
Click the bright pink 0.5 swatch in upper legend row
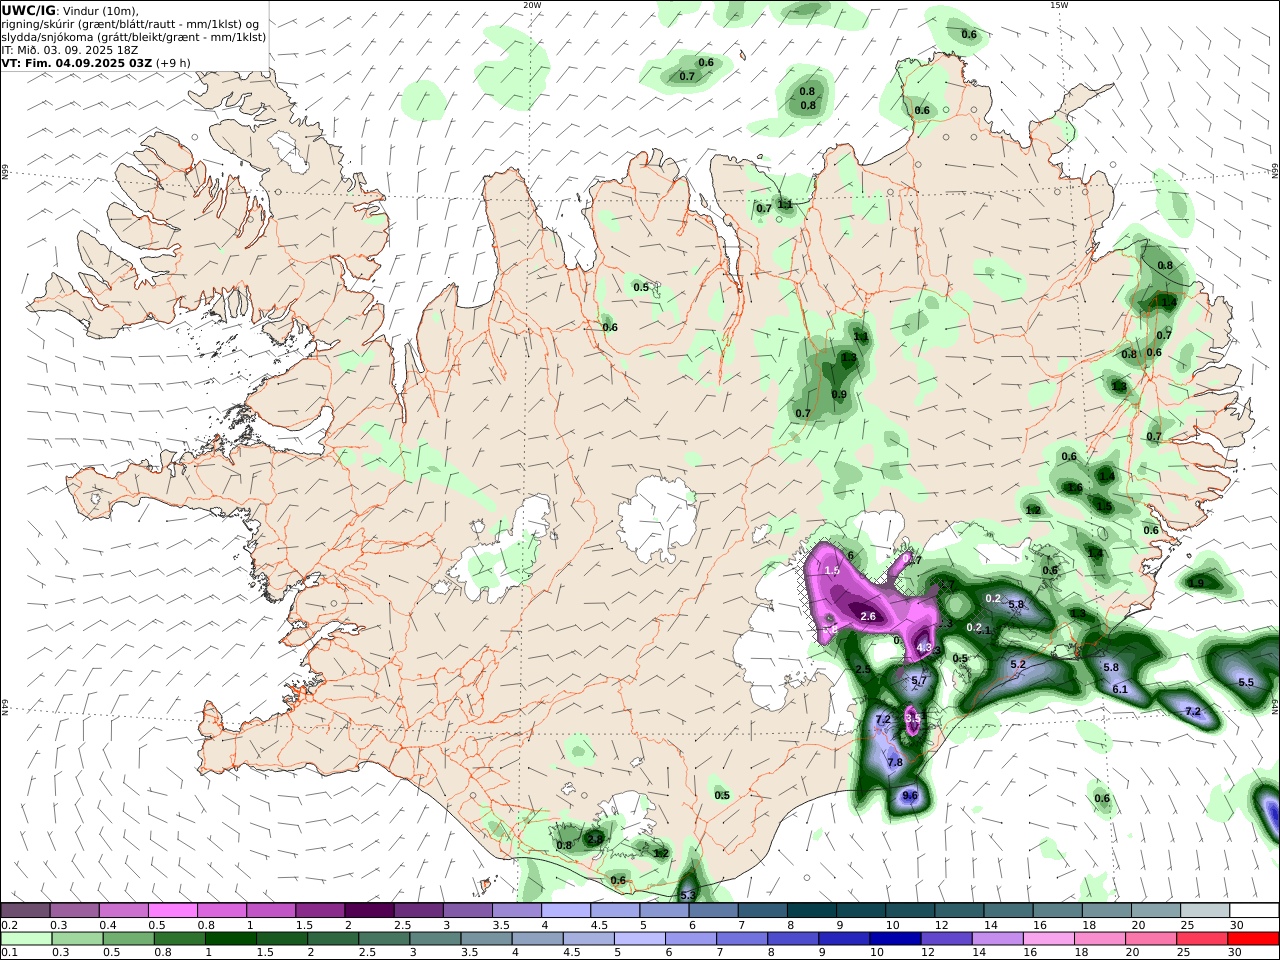[x=172, y=910]
